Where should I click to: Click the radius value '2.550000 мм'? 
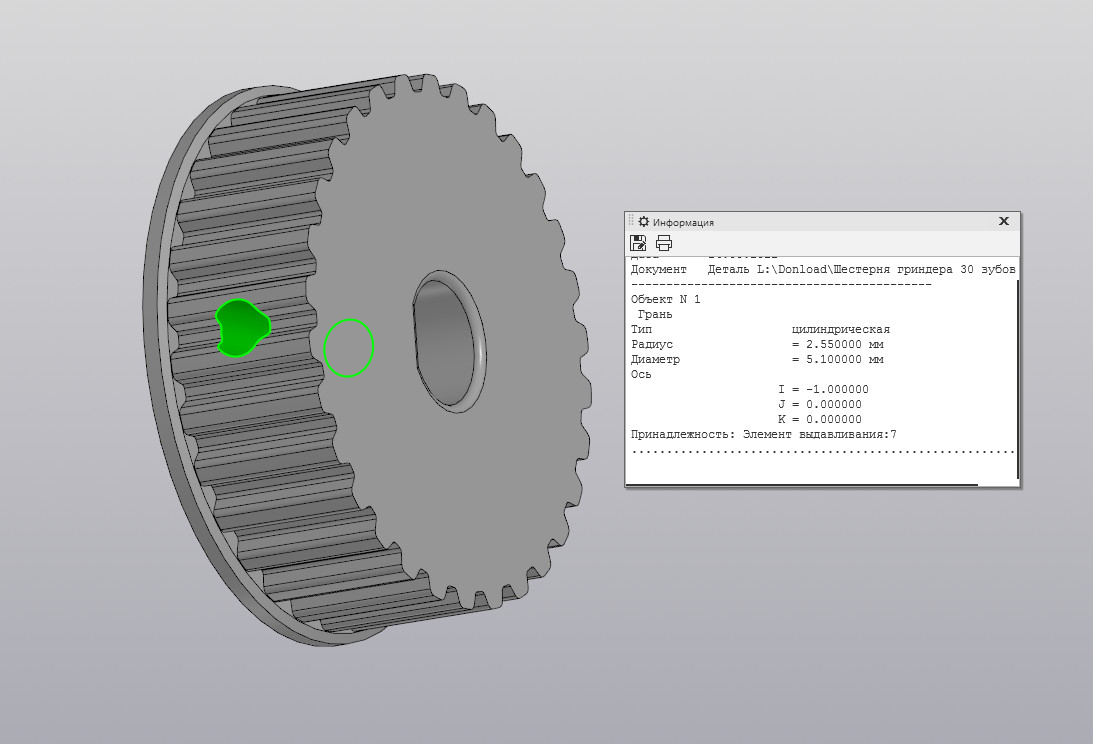(845, 344)
